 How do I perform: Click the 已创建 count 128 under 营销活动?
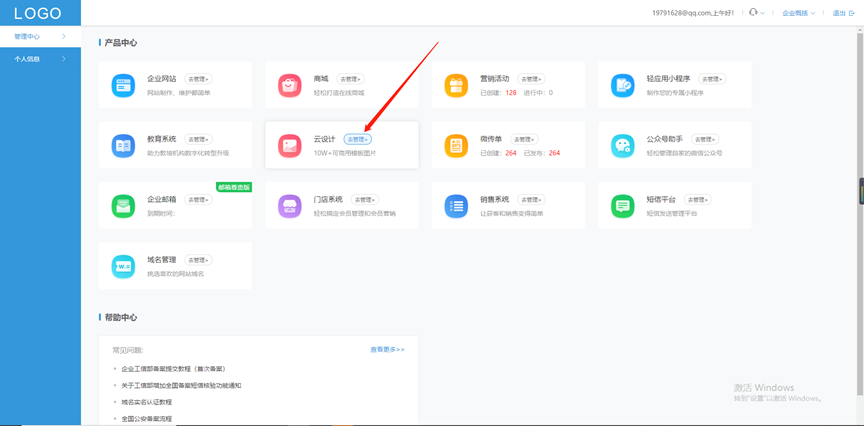click(511, 93)
